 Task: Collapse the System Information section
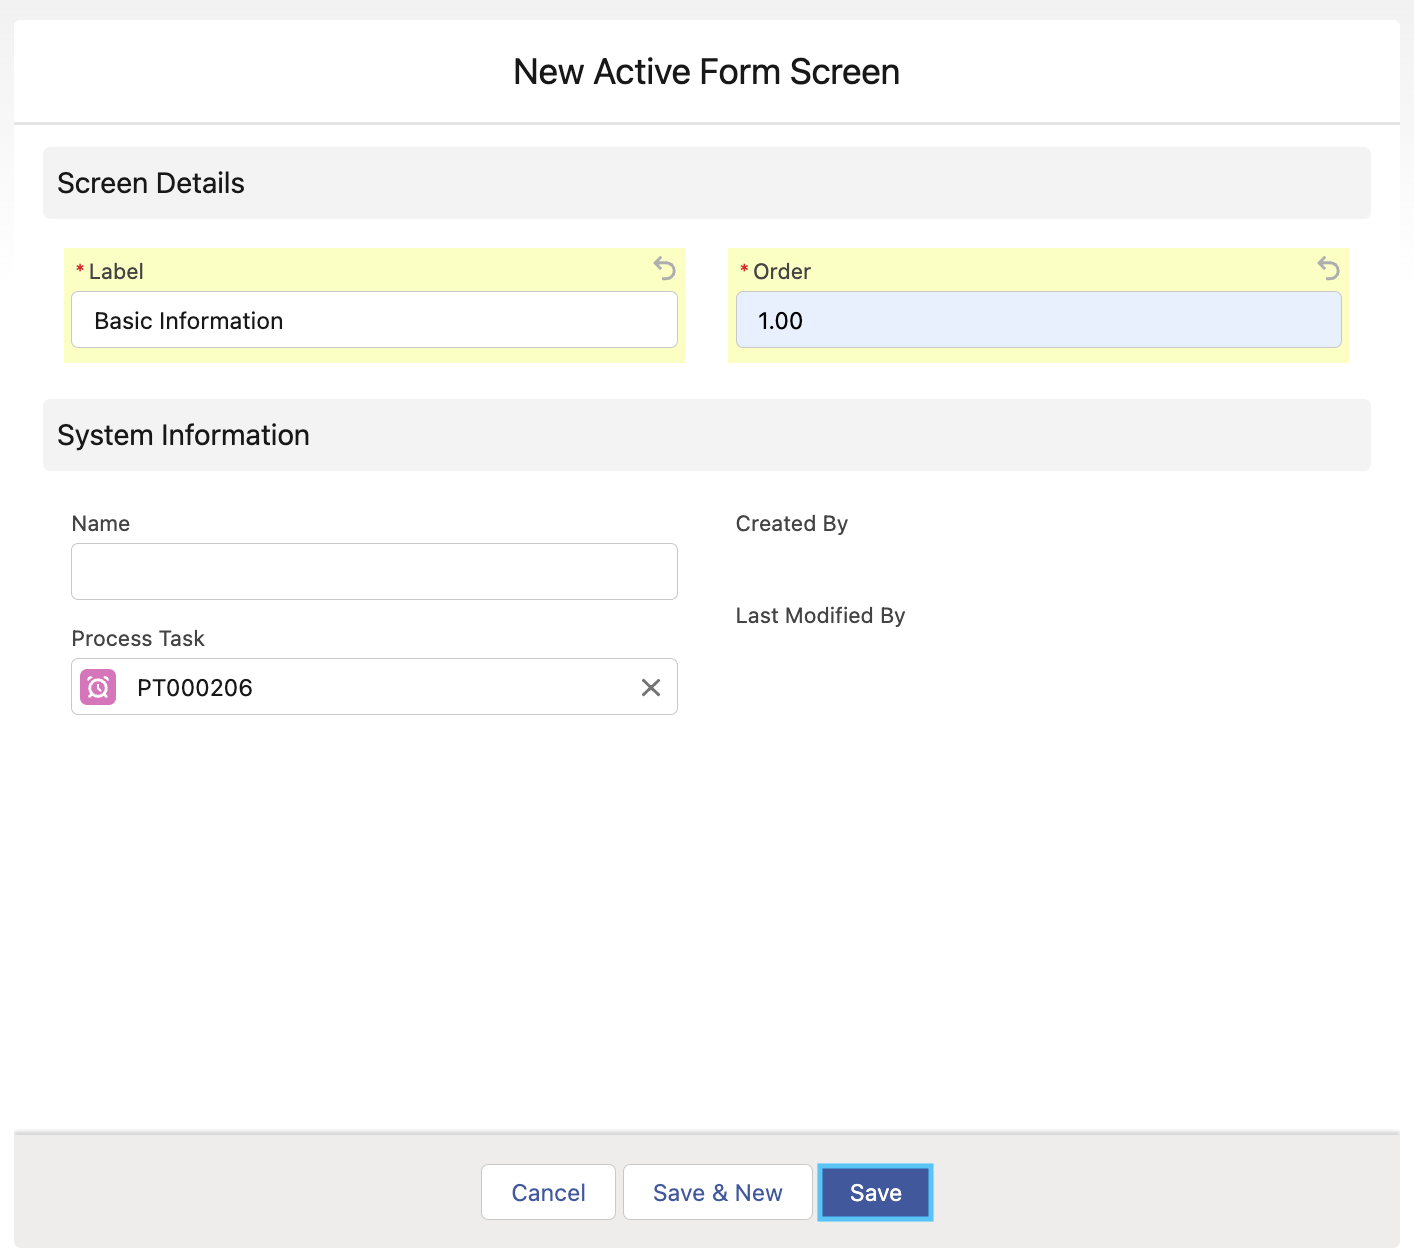point(183,435)
